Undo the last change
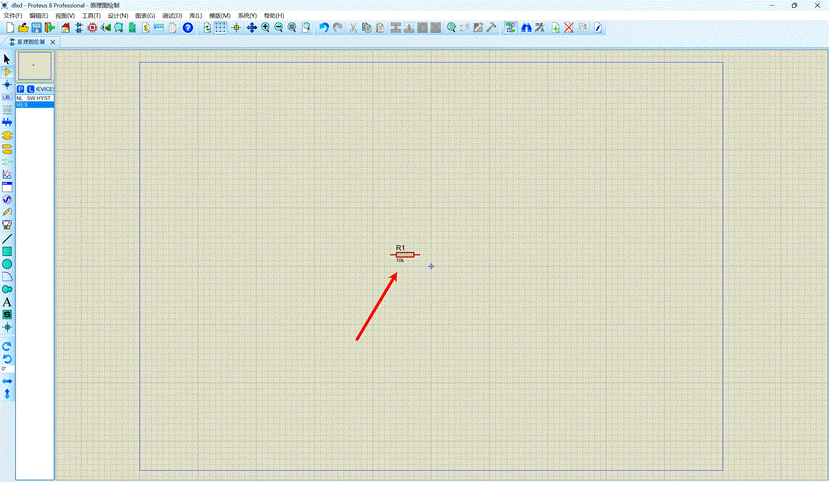The image size is (829, 482). pyautogui.click(x=324, y=27)
